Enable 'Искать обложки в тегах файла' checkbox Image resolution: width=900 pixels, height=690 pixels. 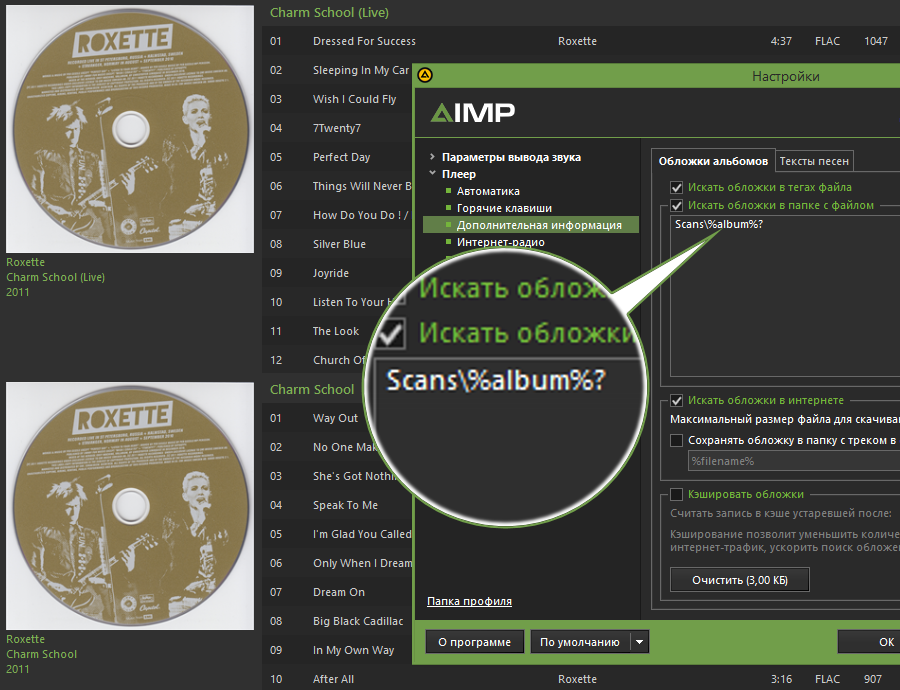click(x=676, y=187)
